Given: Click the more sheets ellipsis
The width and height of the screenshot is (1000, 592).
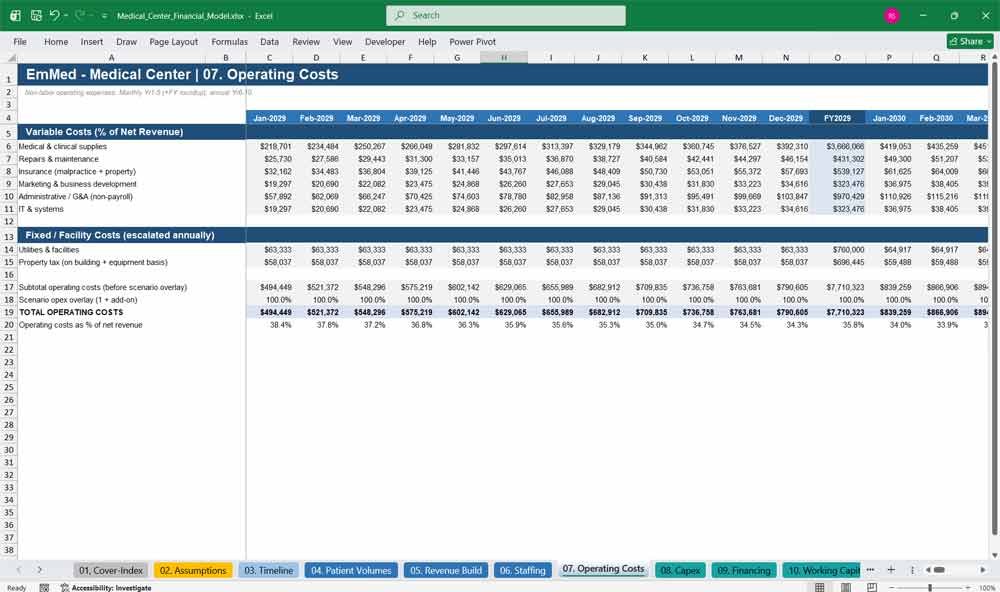Looking at the screenshot, I should click(871, 570).
